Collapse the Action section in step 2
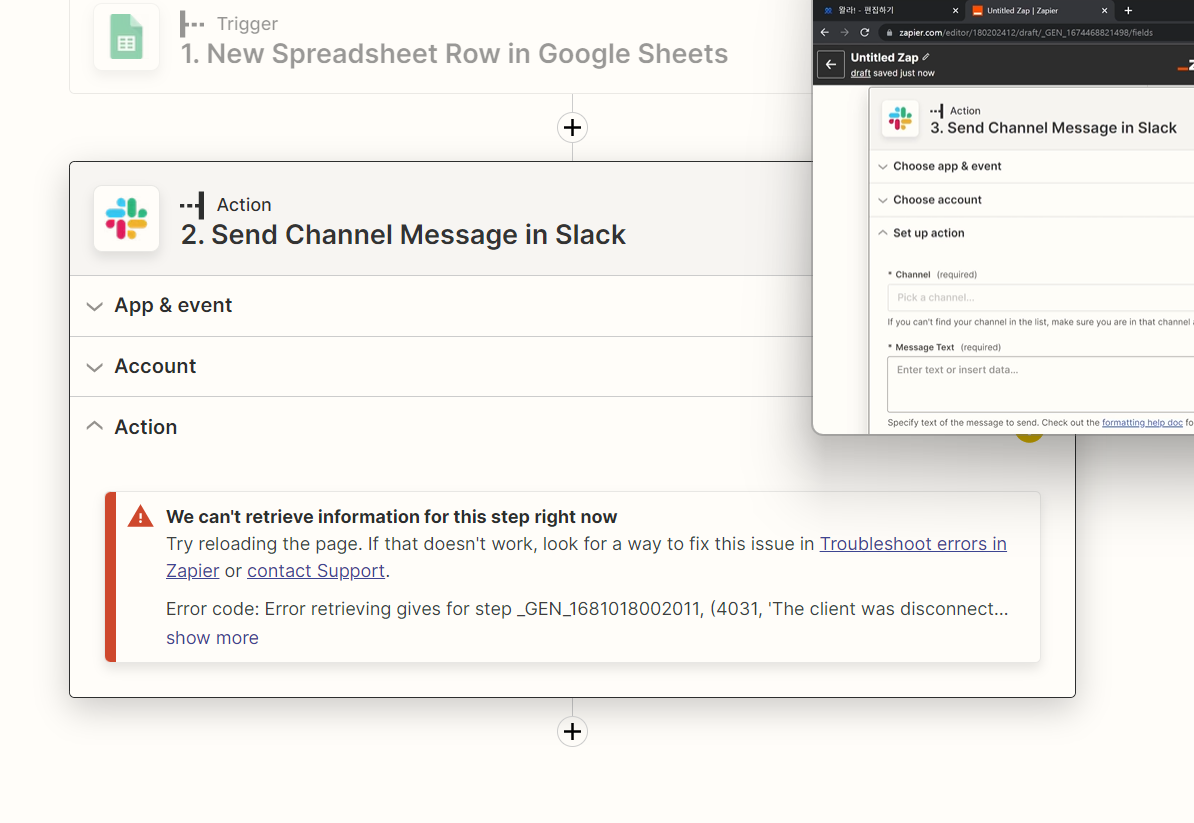This screenshot has width=1194, height=823. [94, 426]
